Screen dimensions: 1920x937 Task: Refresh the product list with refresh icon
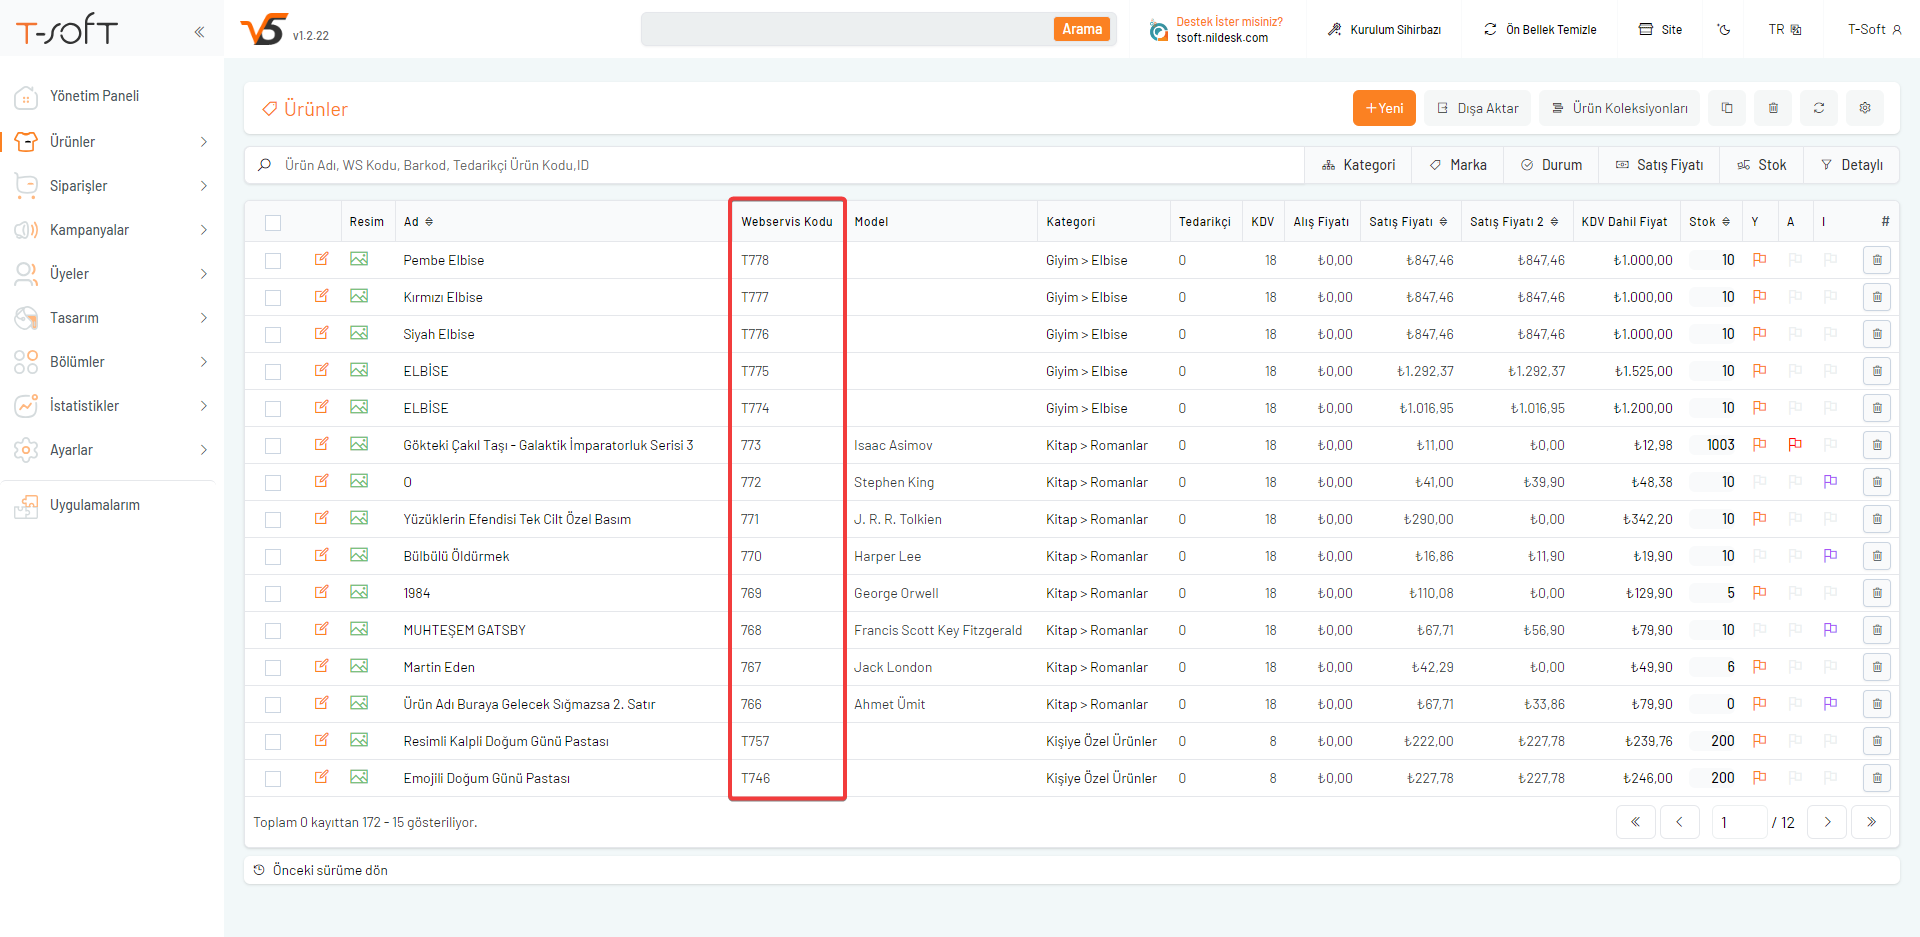(x=1819, y=108)
